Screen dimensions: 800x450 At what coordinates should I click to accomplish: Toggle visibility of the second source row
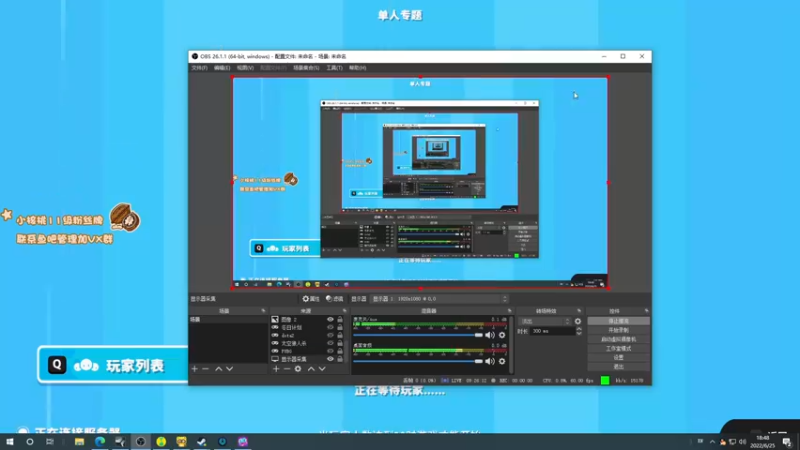coord(330,328)
